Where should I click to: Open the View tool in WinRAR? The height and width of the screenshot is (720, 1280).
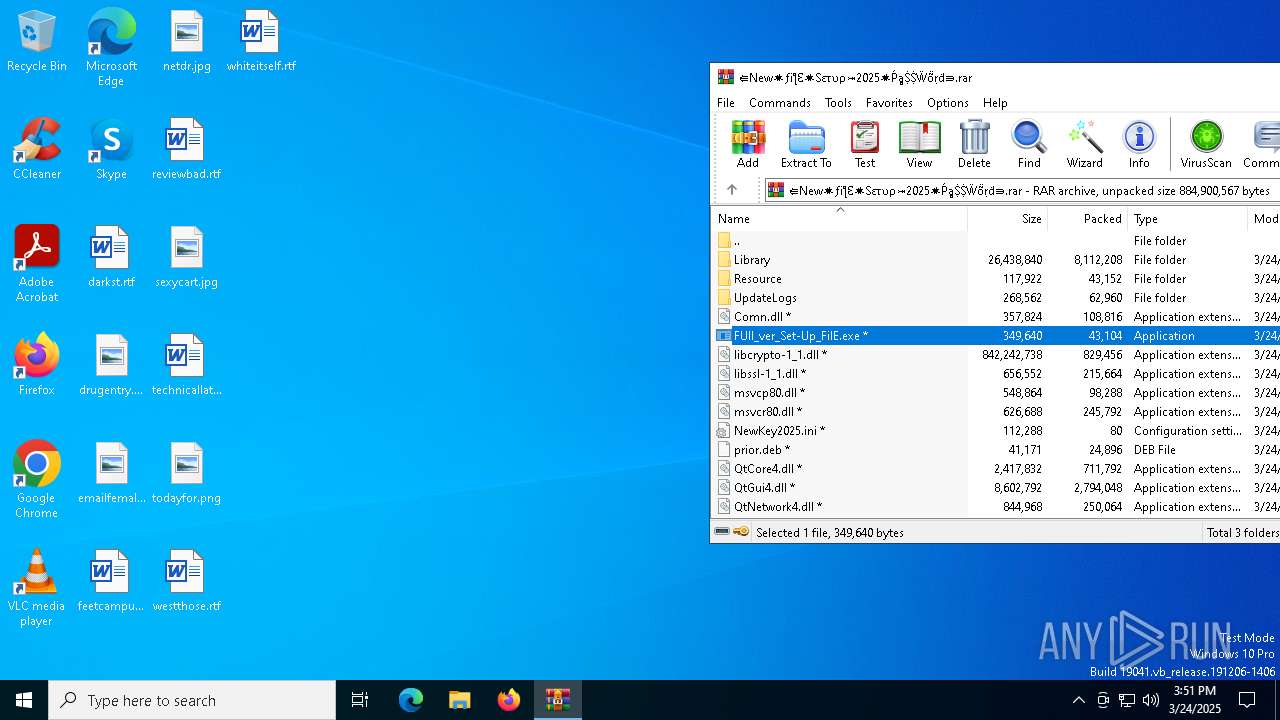[x=919, y=145]
